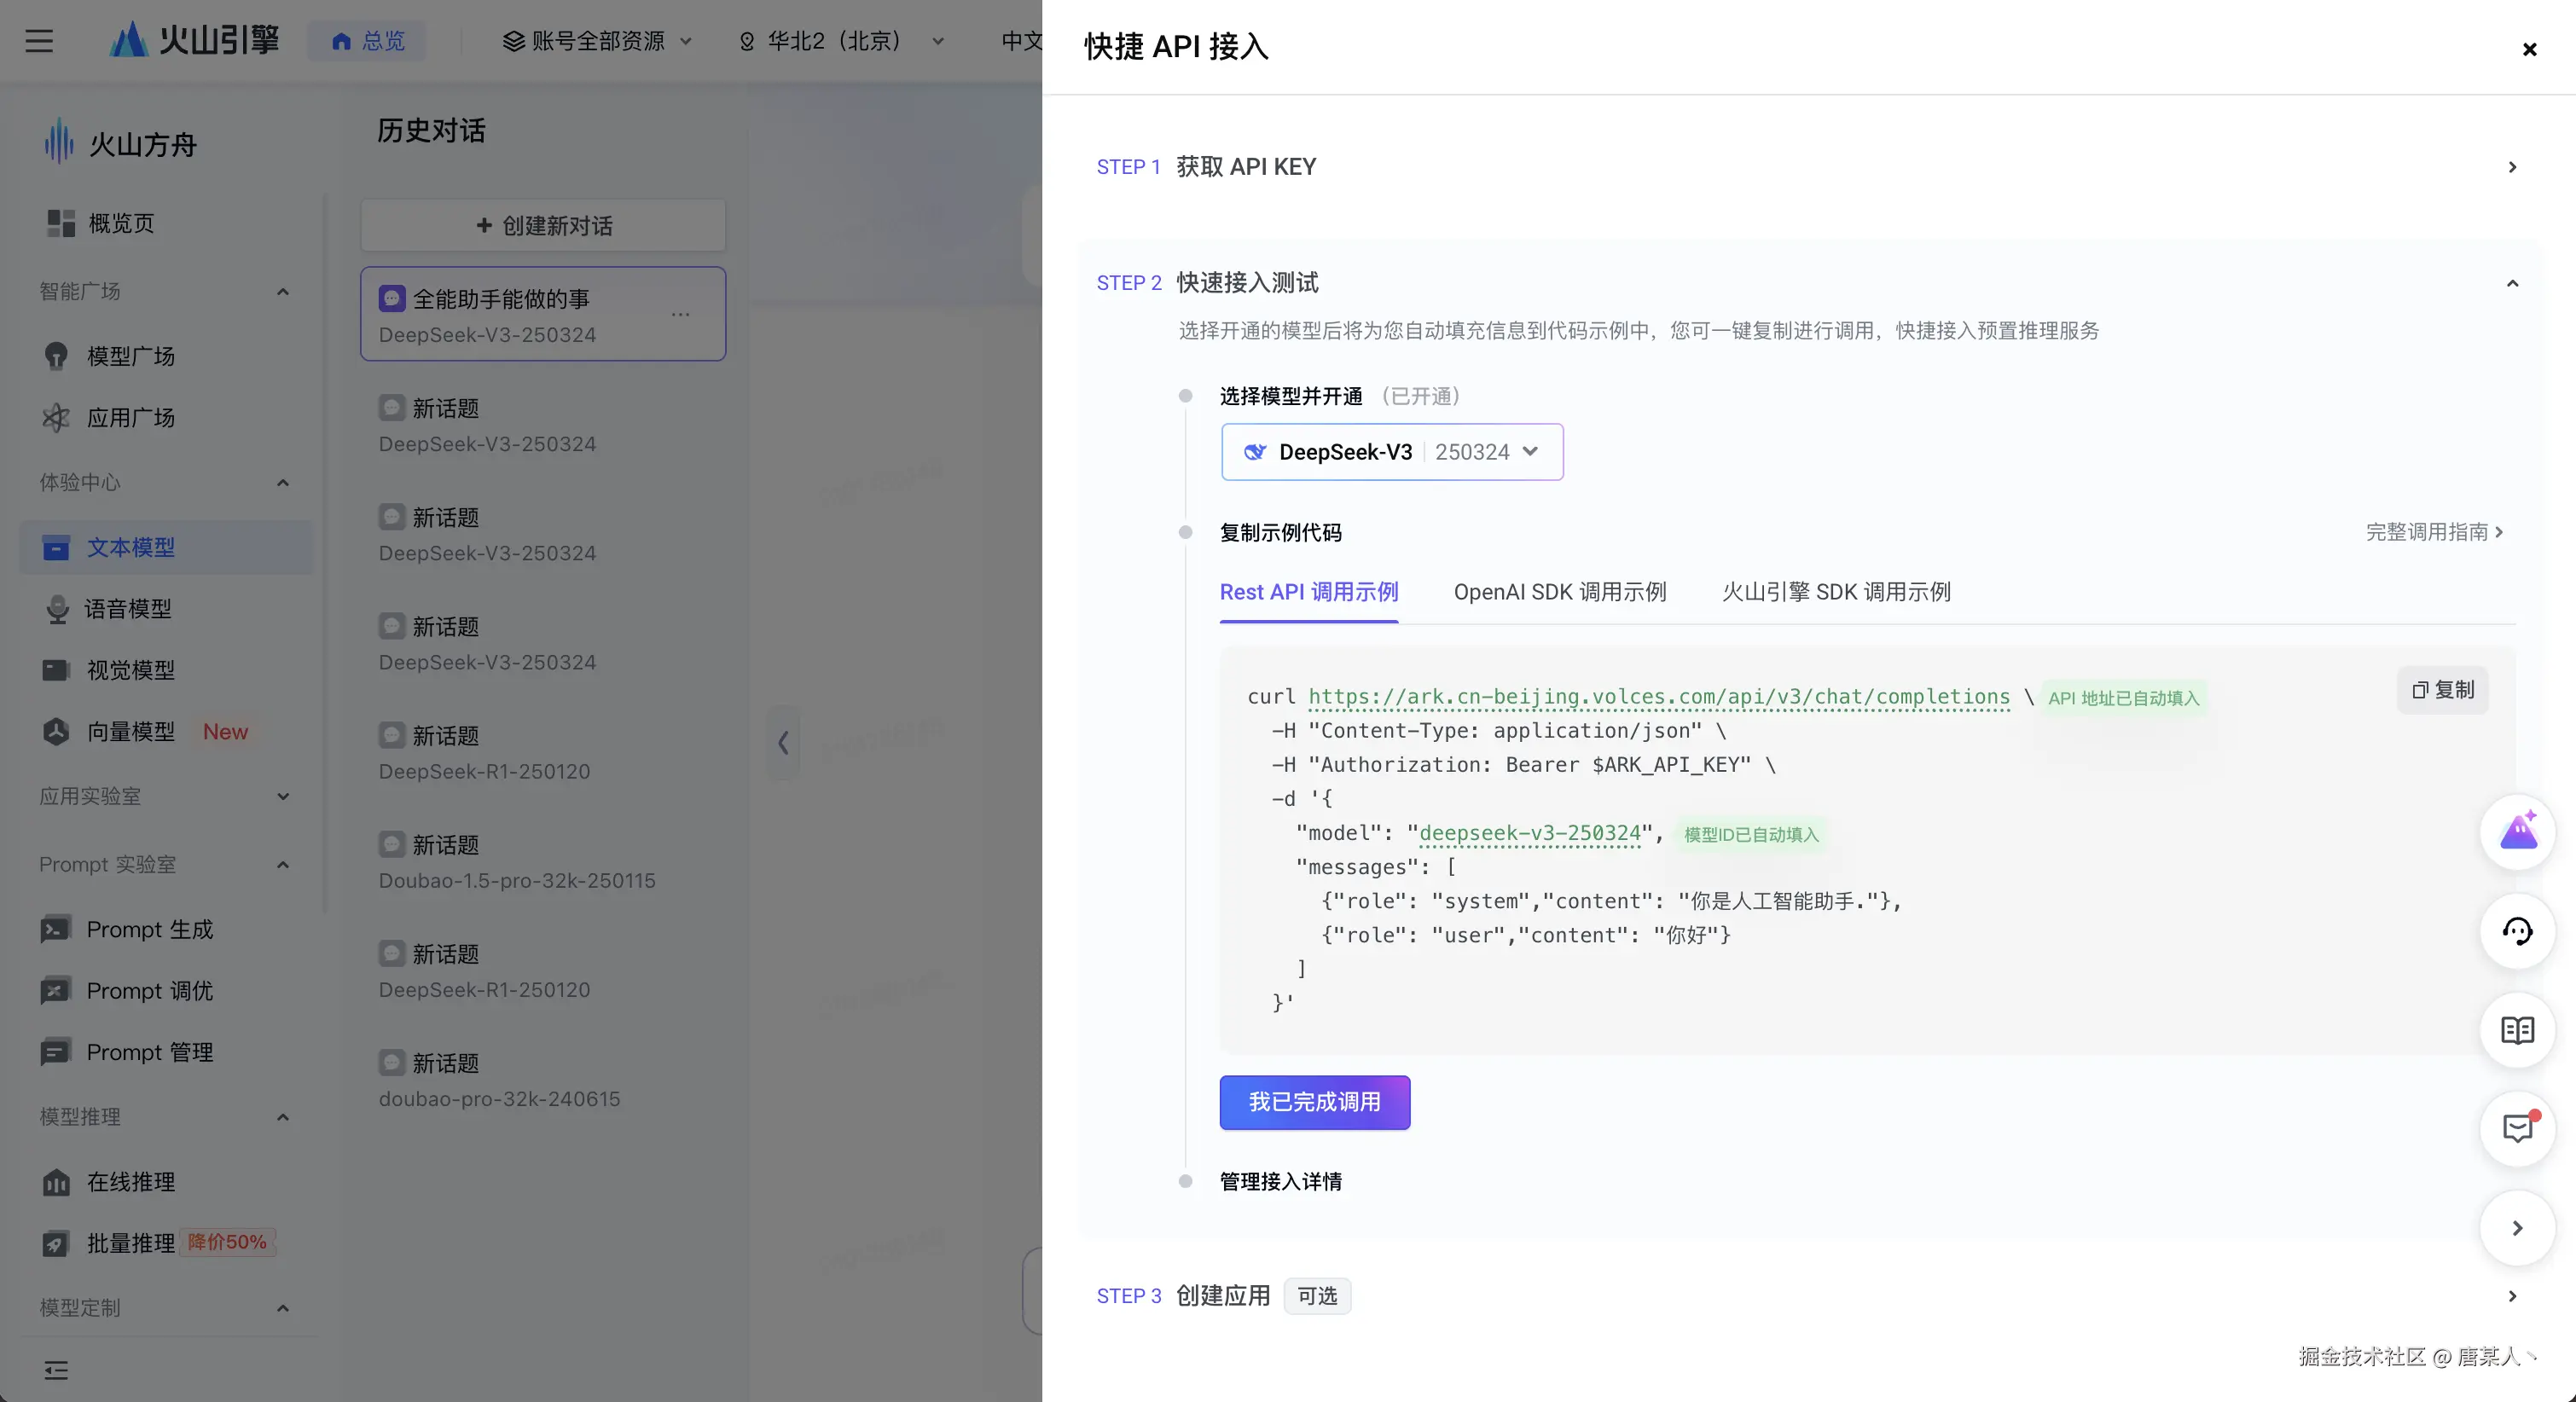Open the feedback message icon with red dot

coord(2517,1128)
